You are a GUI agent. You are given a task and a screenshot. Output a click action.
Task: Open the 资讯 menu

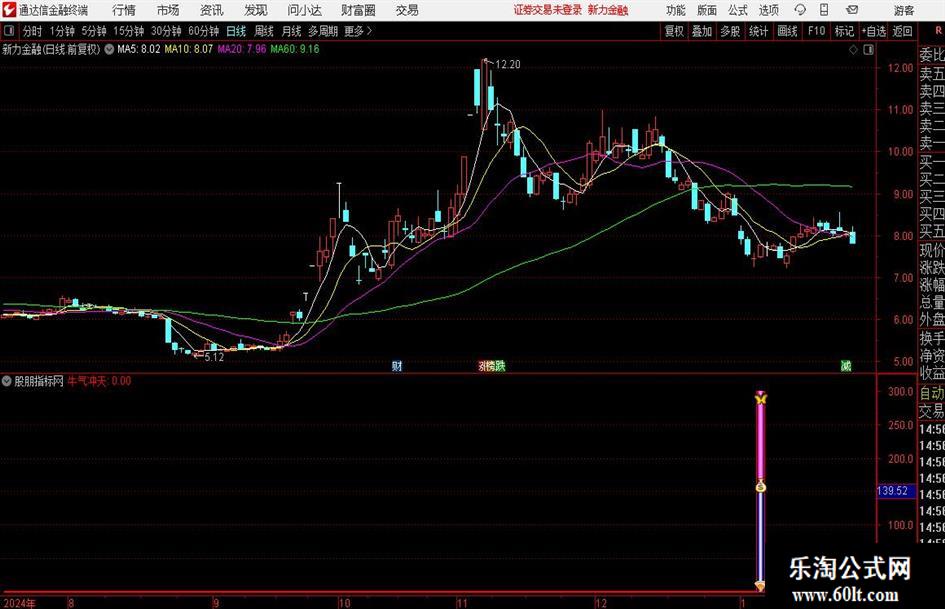(x=212, y=10)
